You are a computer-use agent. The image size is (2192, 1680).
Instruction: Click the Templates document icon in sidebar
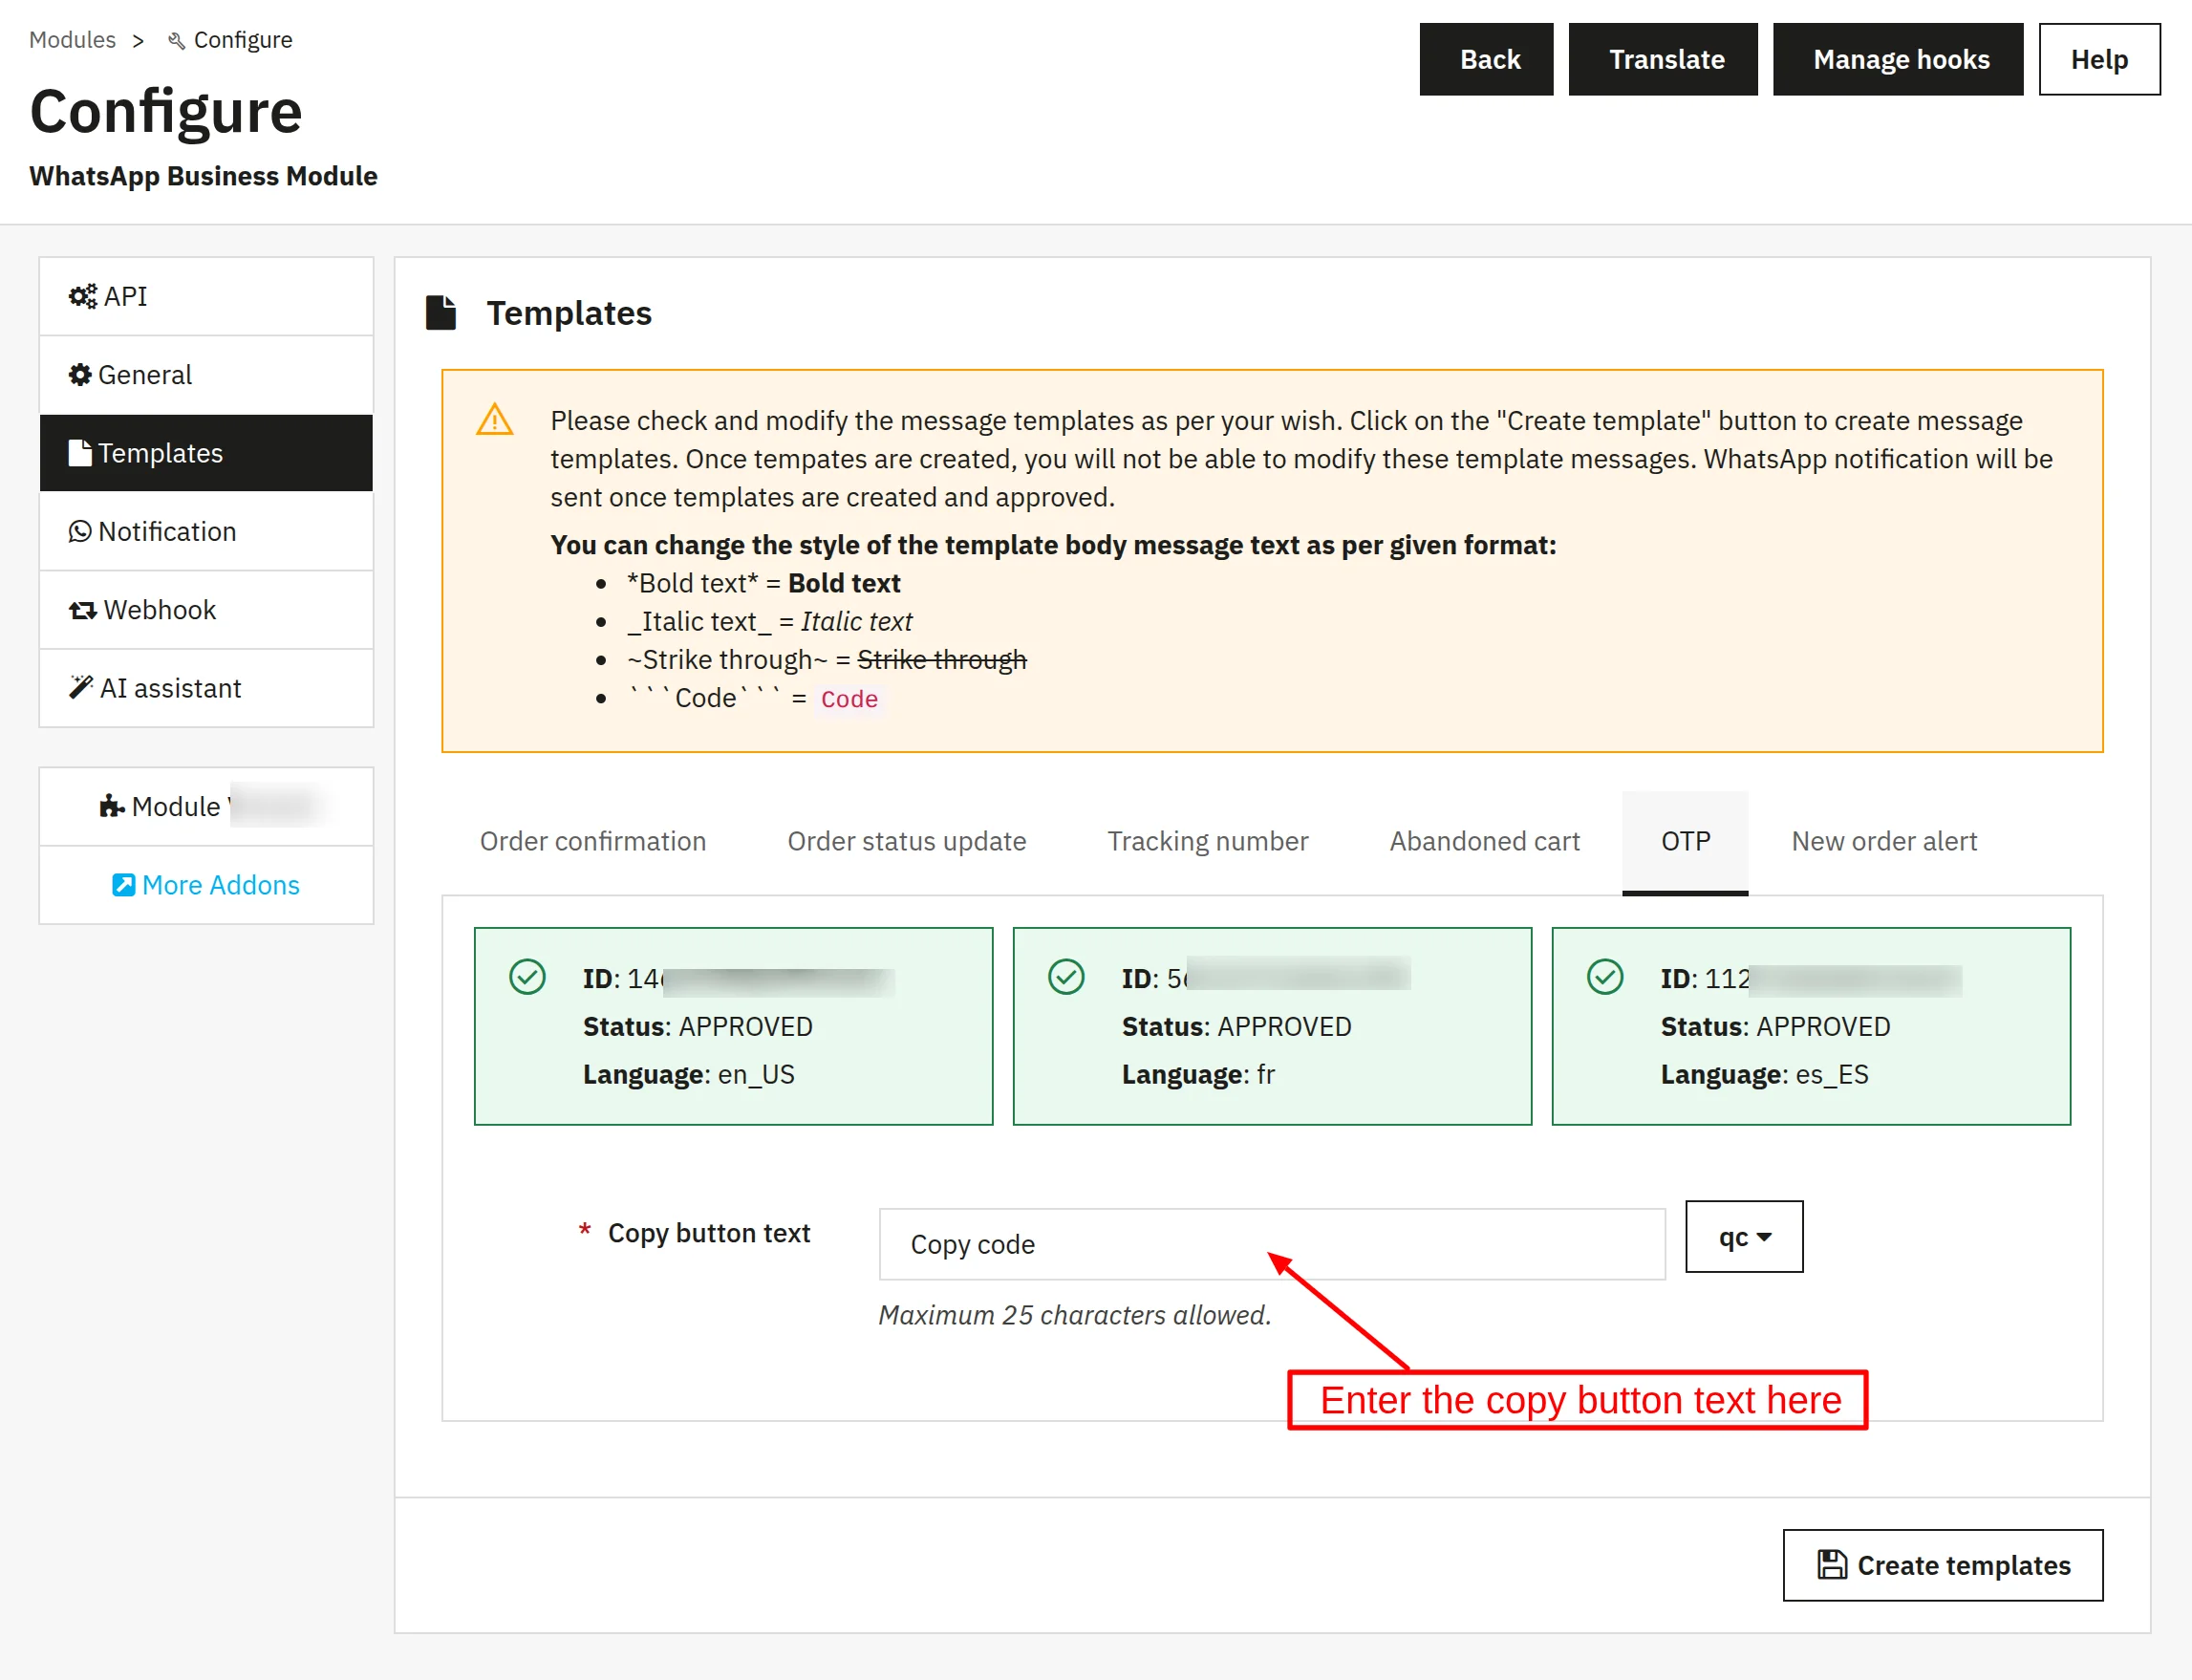pos(79,453)
